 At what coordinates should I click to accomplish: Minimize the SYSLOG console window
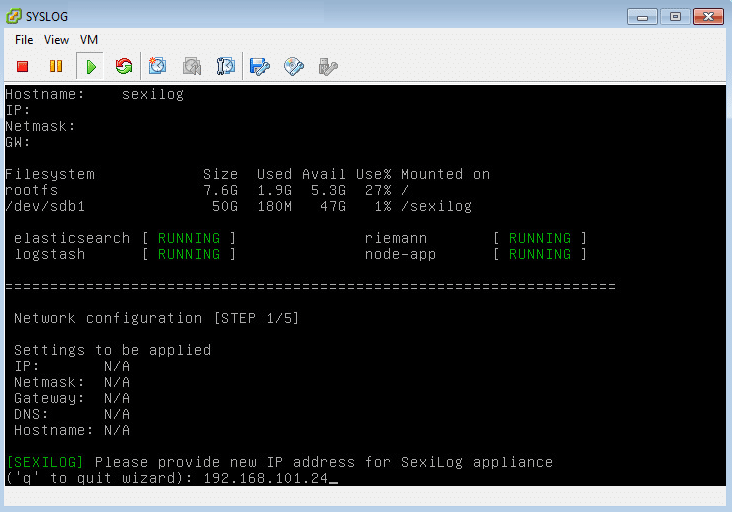(x=642, y=17)
